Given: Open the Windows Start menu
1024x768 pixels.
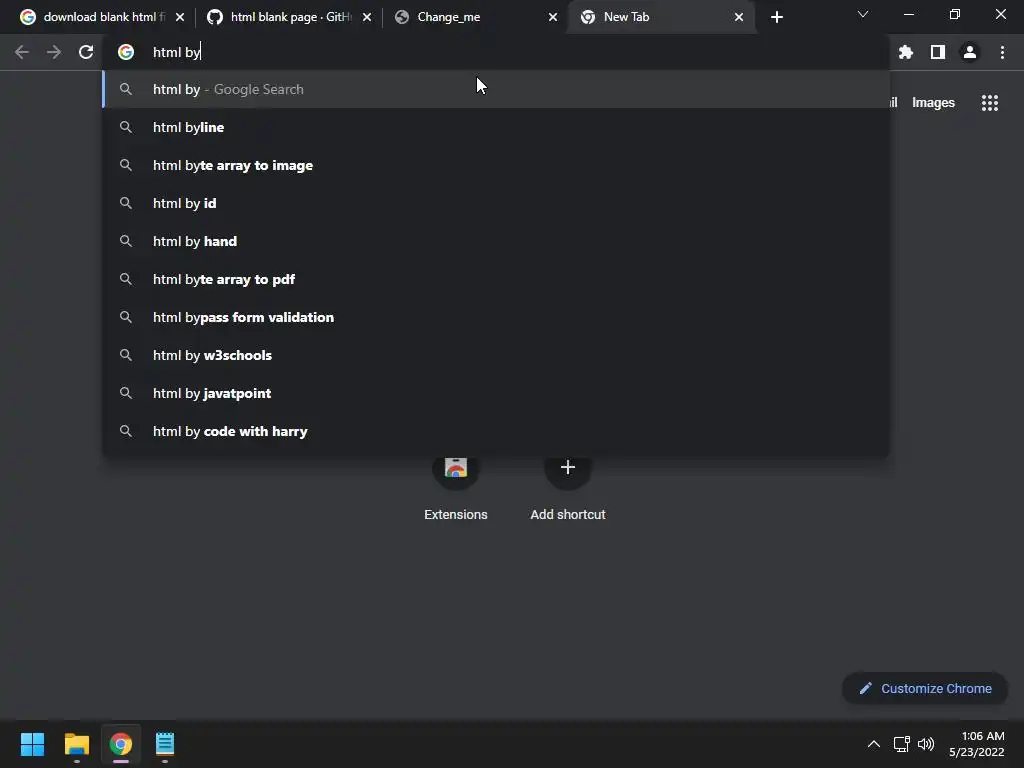Looking at the screenshot, I should 32,744.
